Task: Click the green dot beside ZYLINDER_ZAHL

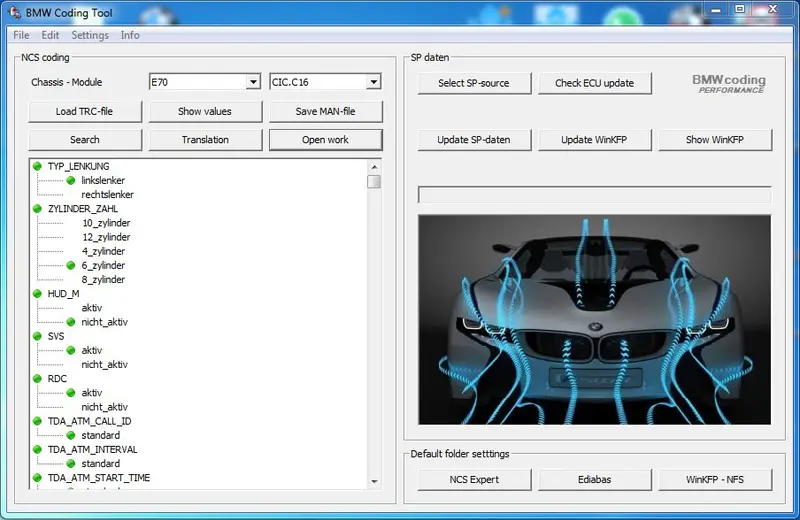Action: pos(37,209)
